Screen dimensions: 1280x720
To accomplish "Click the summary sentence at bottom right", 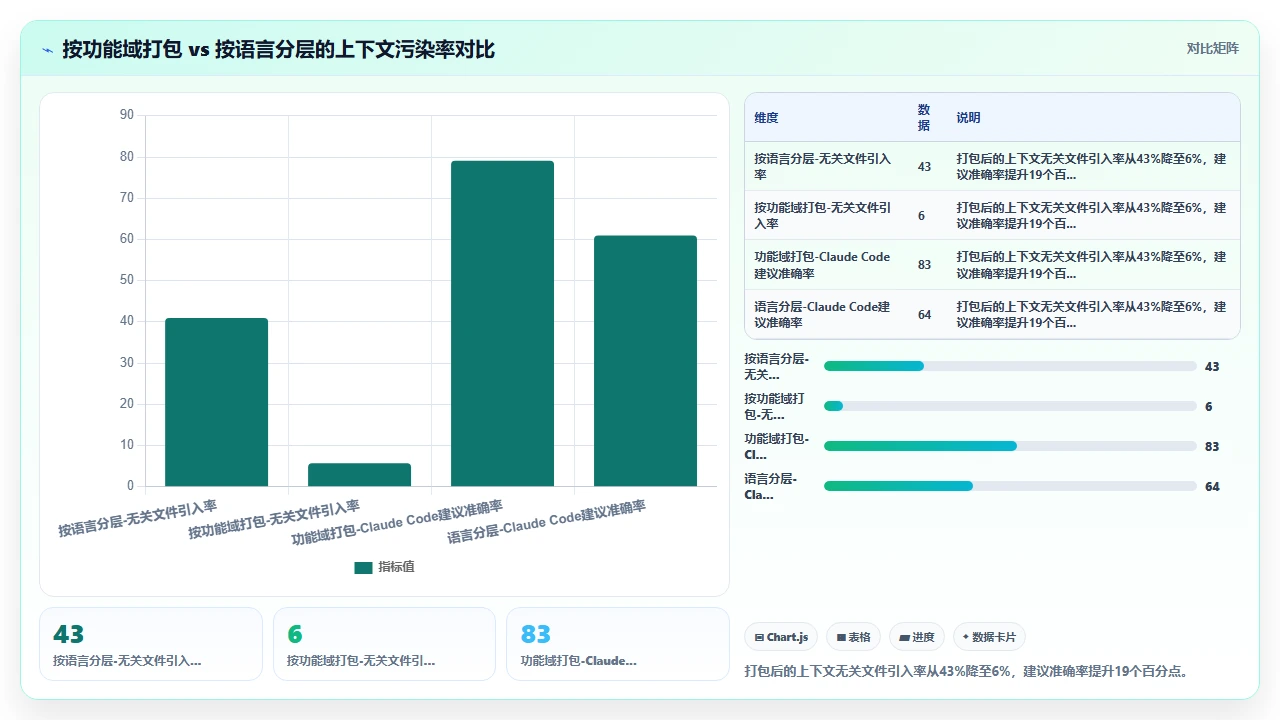I will (968, 671).
